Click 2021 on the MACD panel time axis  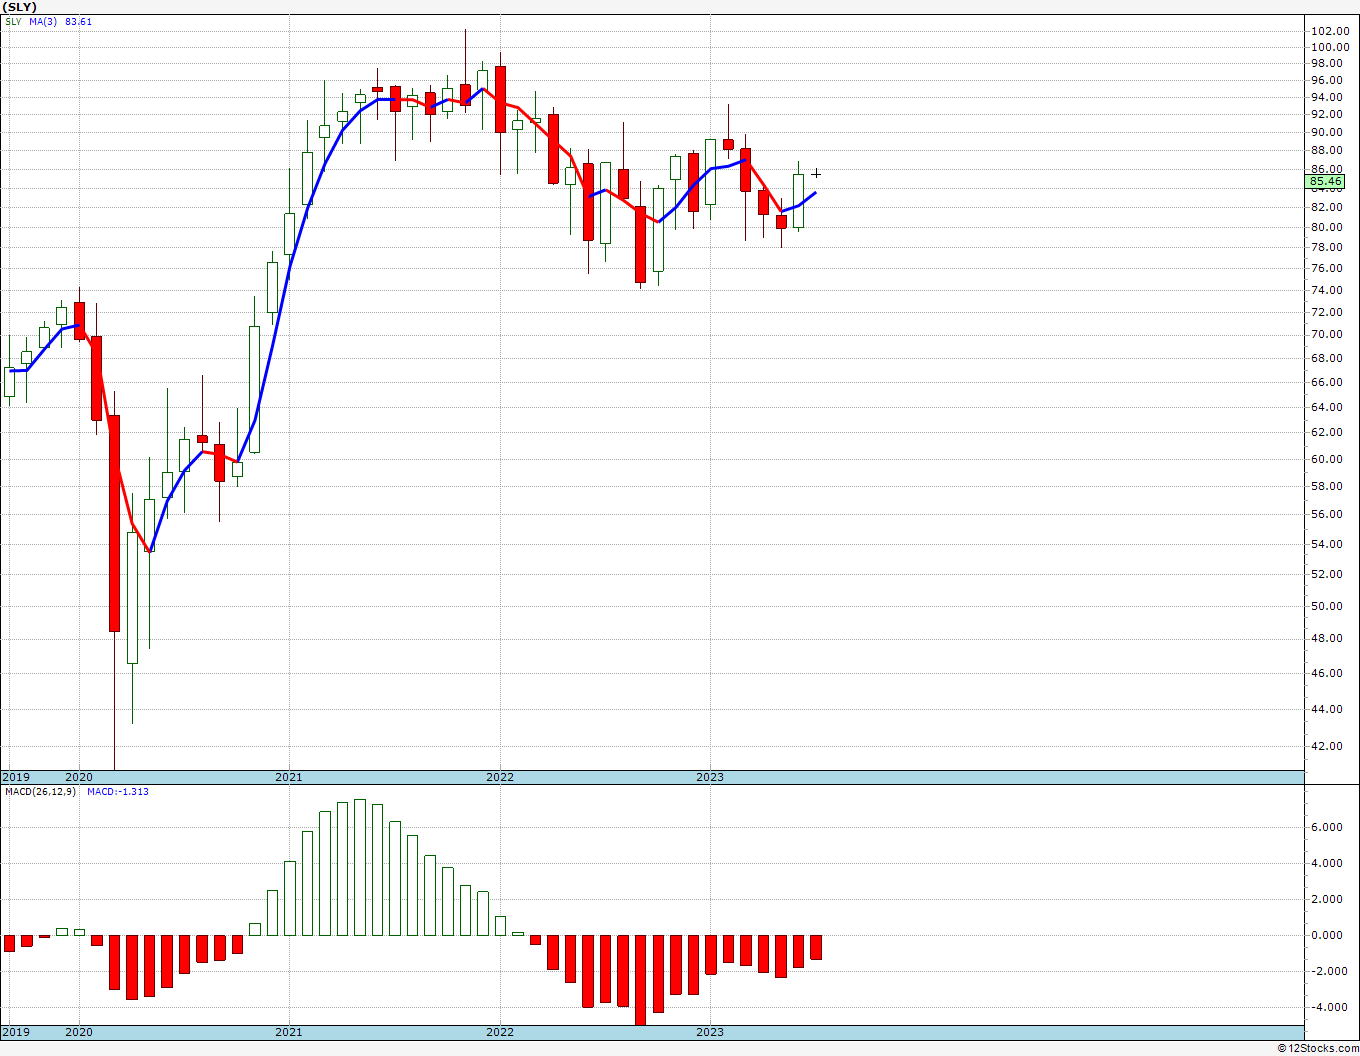289,1032
